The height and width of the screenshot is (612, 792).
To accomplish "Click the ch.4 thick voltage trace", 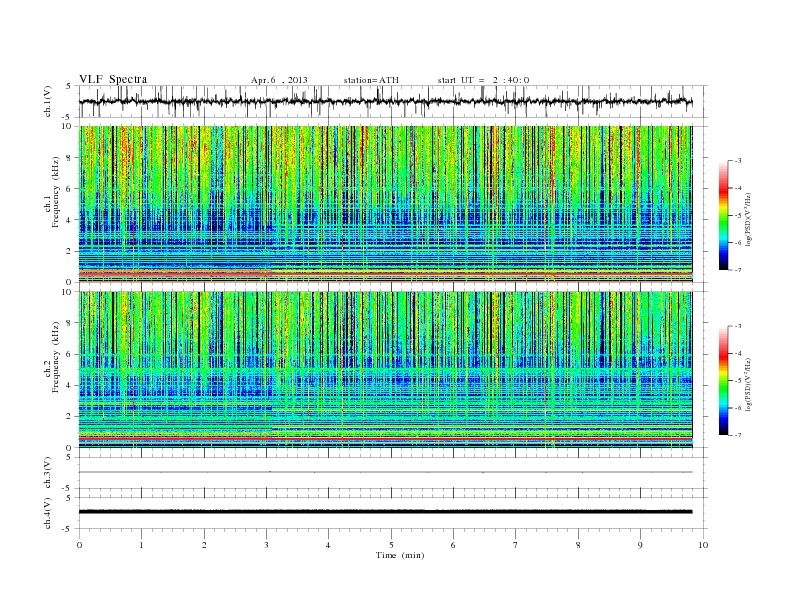I will click(x=385, y=512).
